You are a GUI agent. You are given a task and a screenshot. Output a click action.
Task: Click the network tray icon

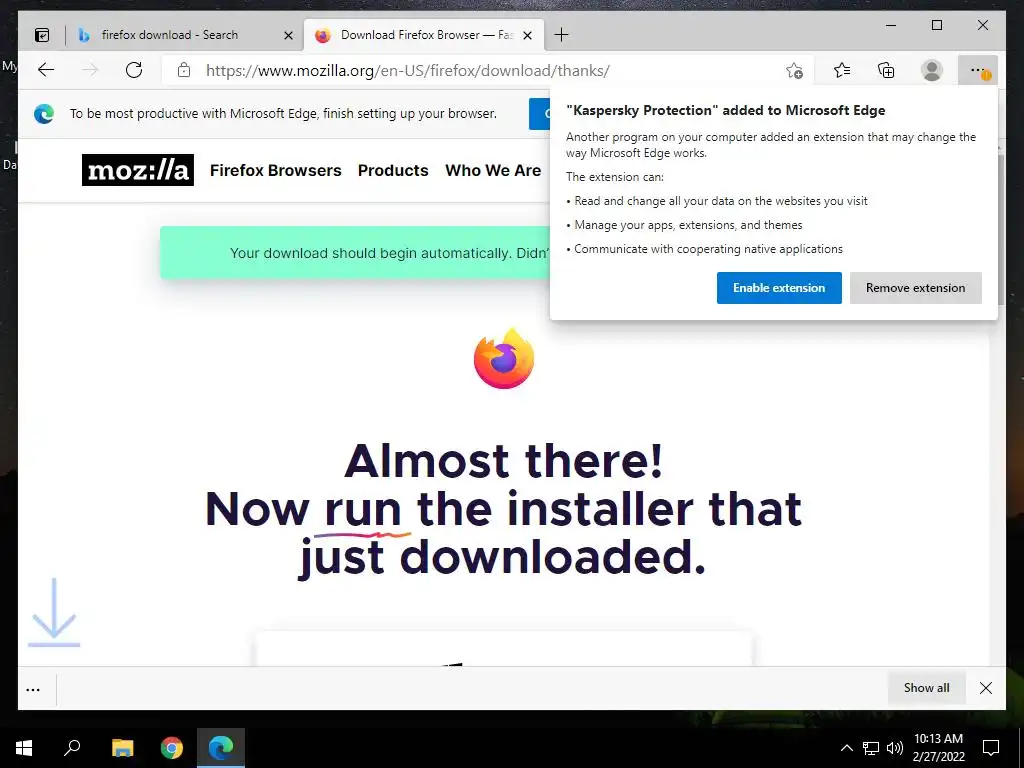tap(871, 748)
